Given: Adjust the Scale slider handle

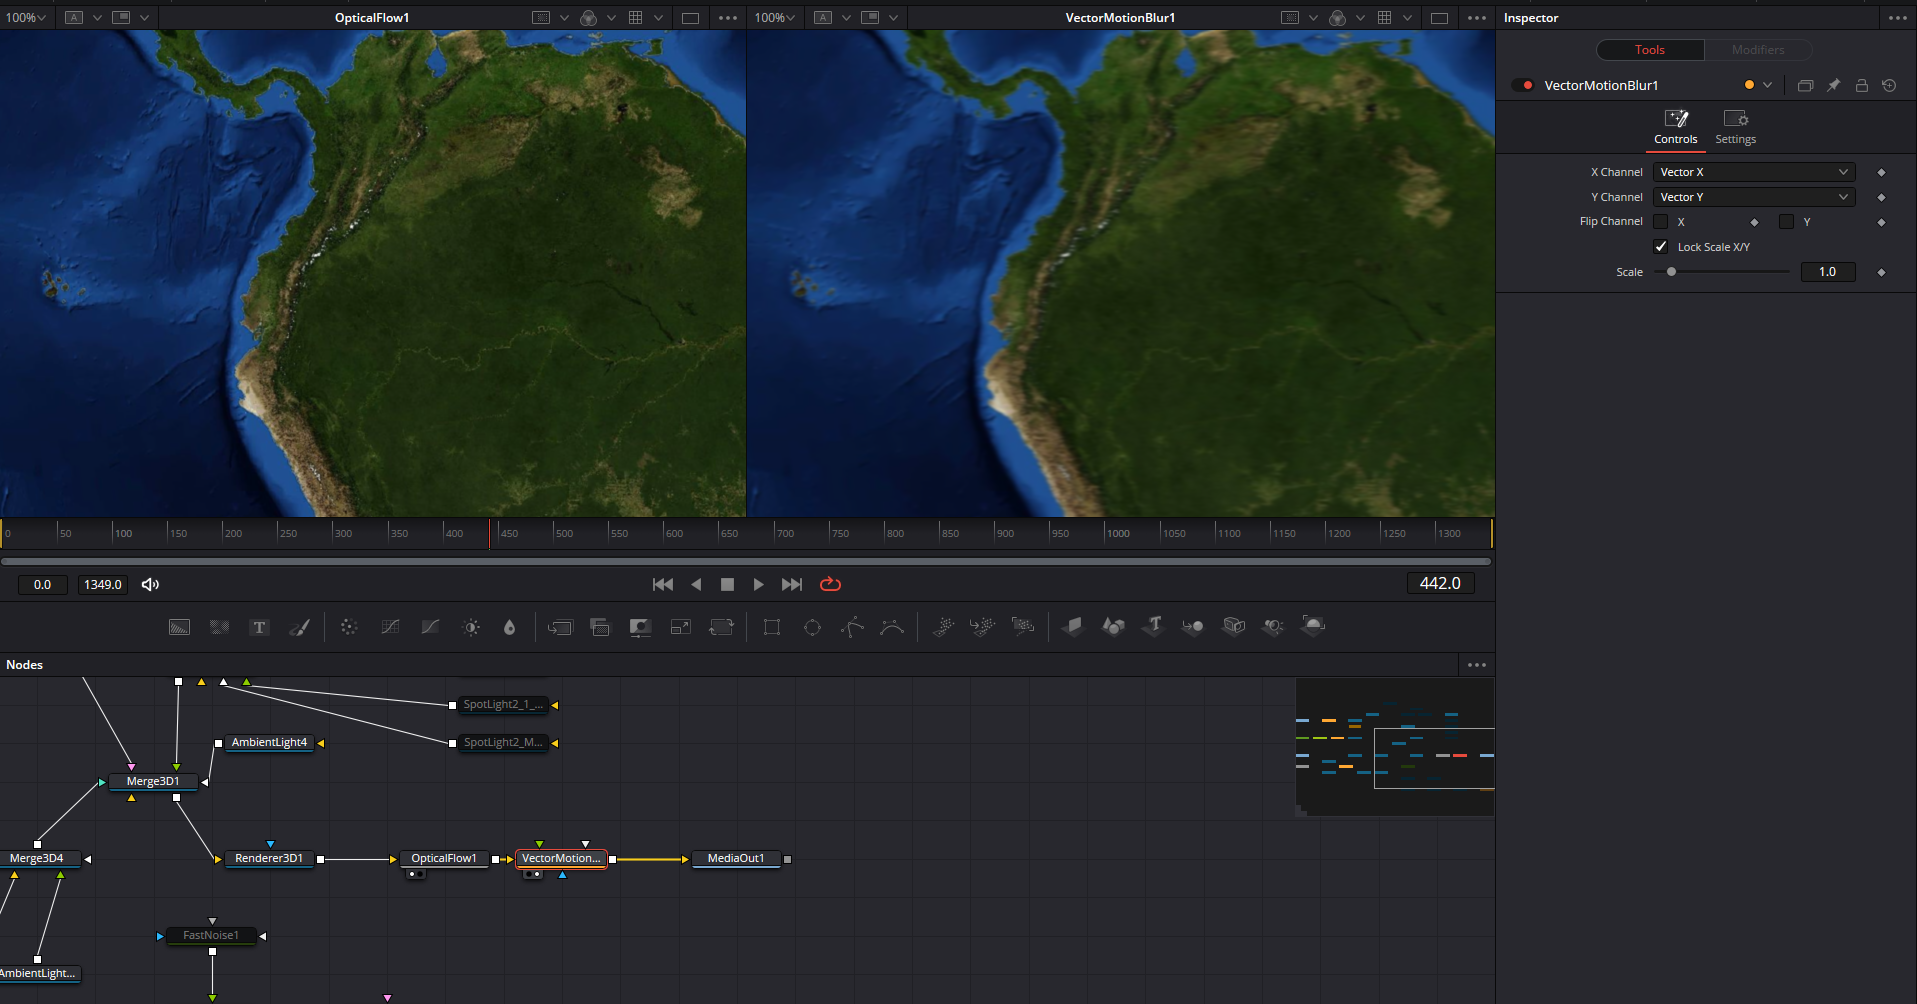Looking at the screenshot, I should pos(1671,272).
